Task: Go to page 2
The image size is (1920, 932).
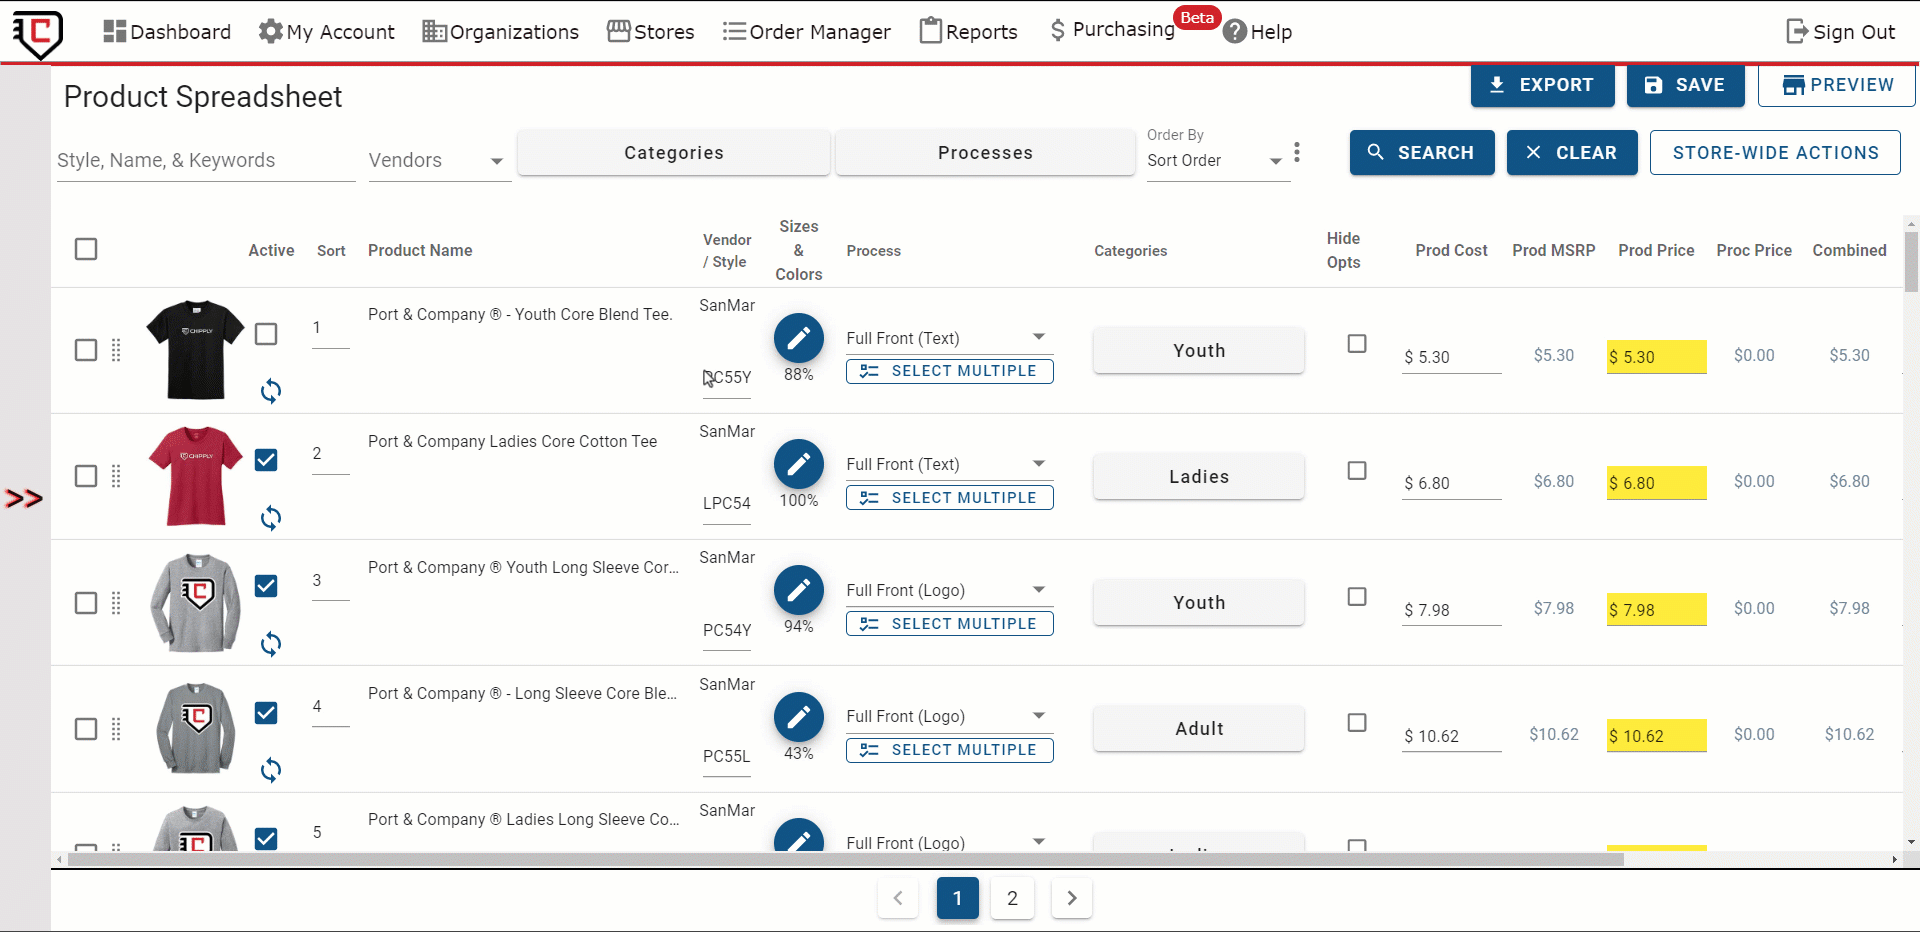Action: 1012,898
